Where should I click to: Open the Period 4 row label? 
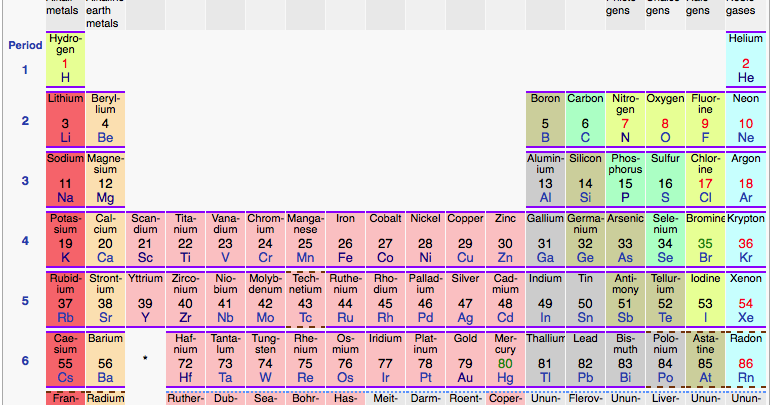coord(25,241)
